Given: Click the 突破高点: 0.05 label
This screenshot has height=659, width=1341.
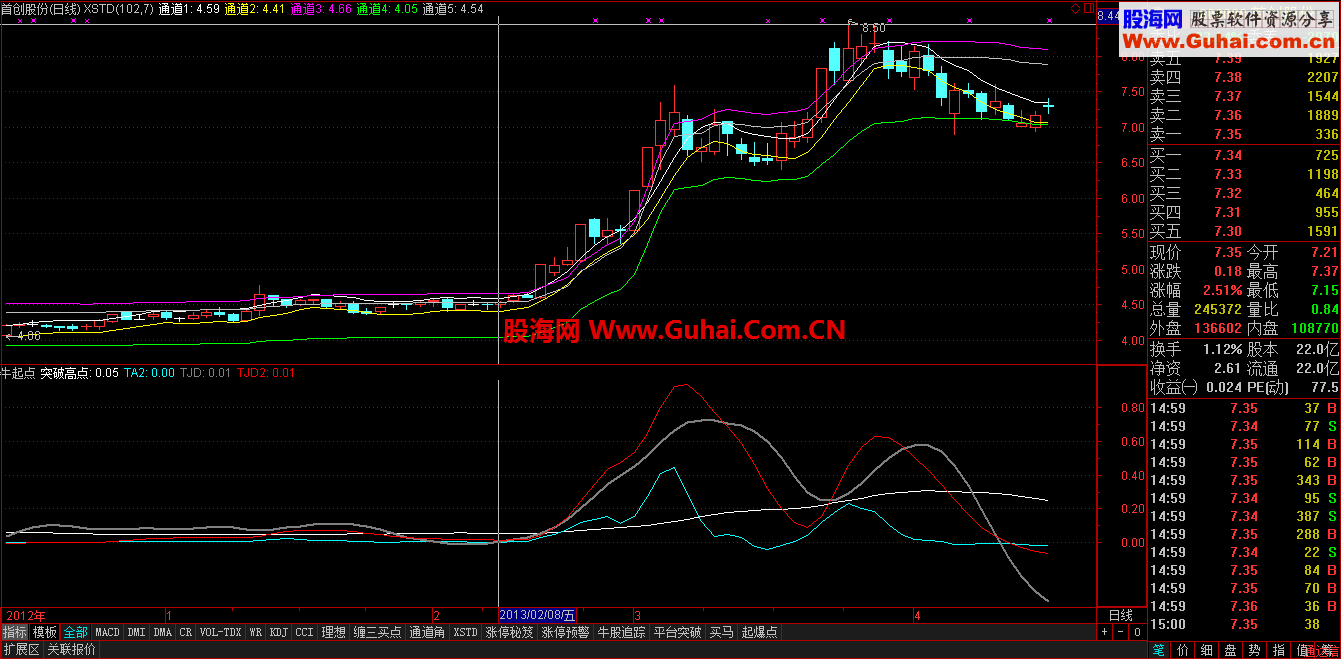Looking at the screenshot, I should point(79,373).
